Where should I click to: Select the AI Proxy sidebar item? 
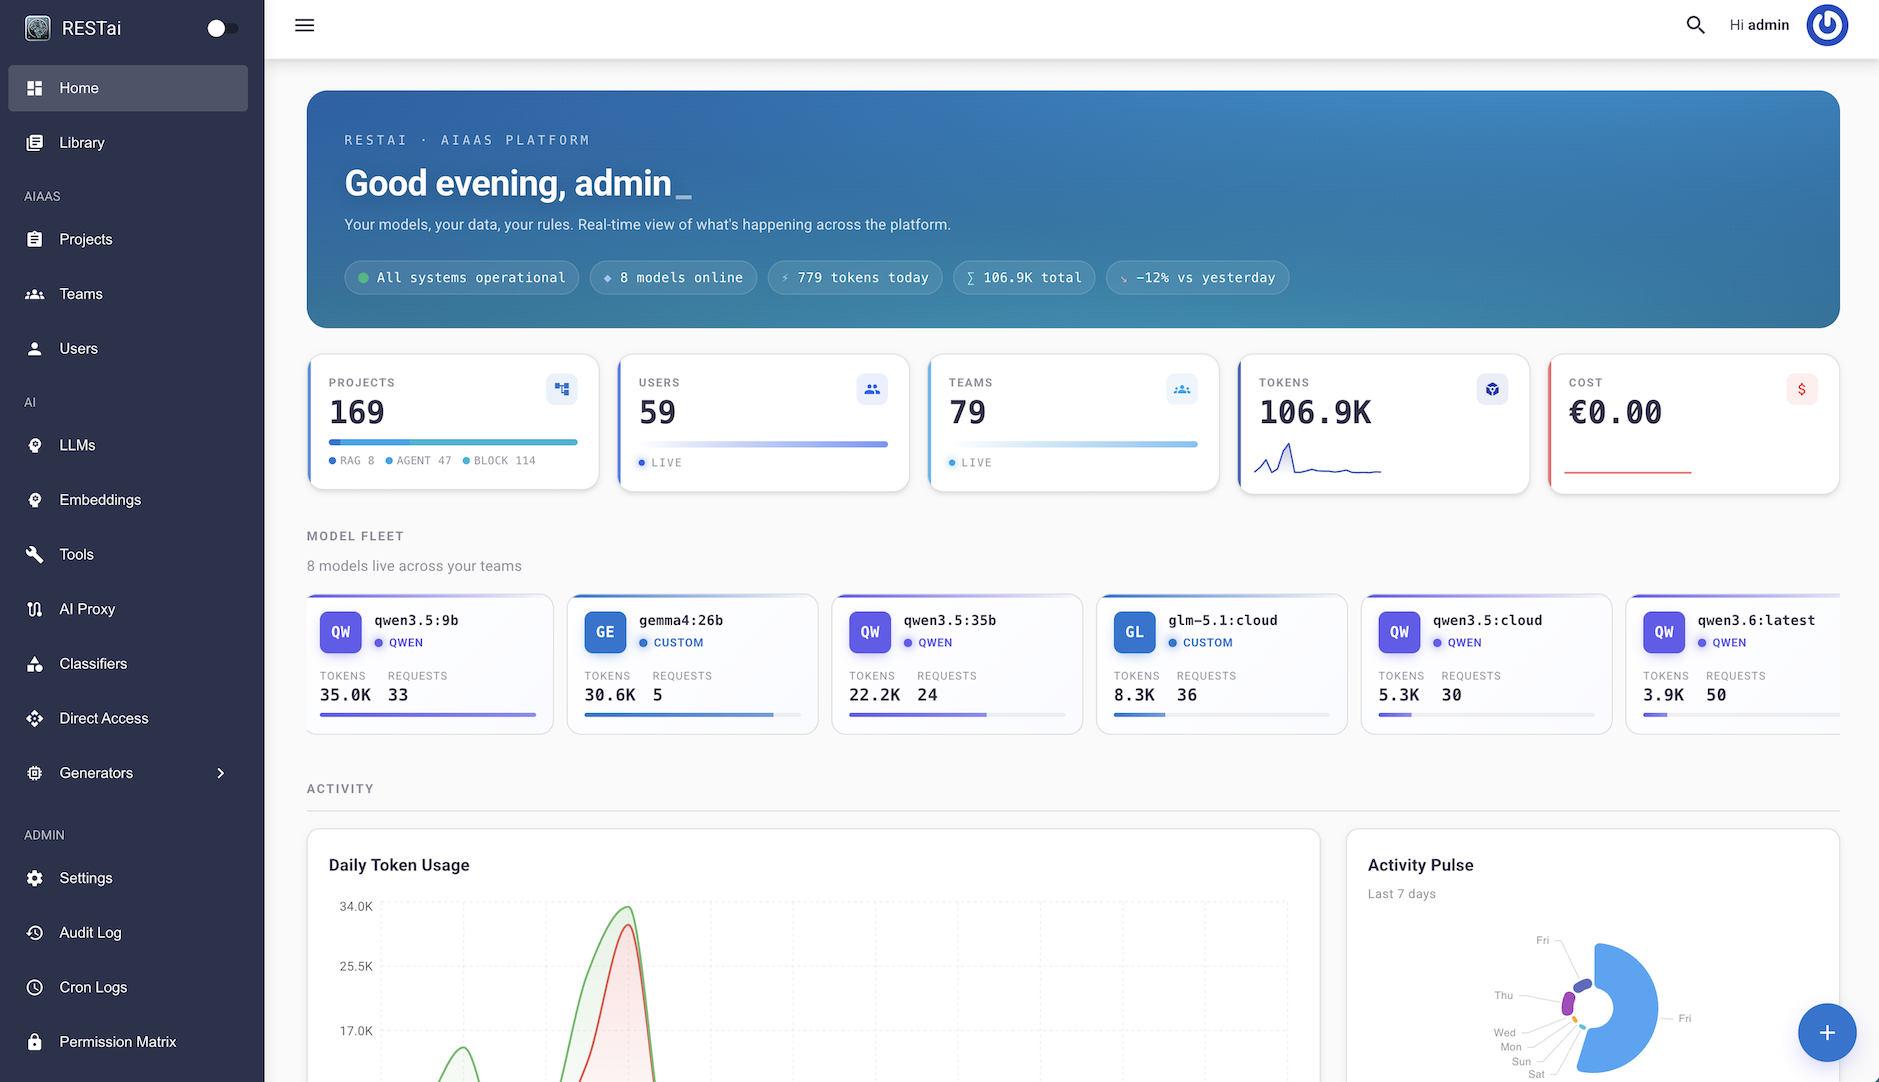(x=87, y=609)
